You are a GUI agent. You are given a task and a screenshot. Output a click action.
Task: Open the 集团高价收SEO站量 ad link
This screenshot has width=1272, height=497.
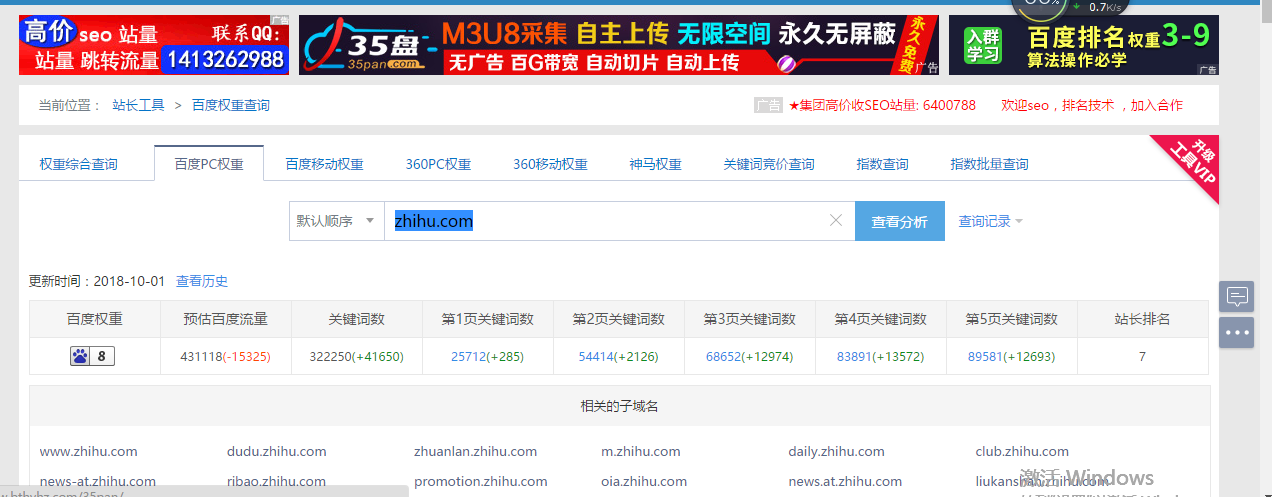pos(882,105)
